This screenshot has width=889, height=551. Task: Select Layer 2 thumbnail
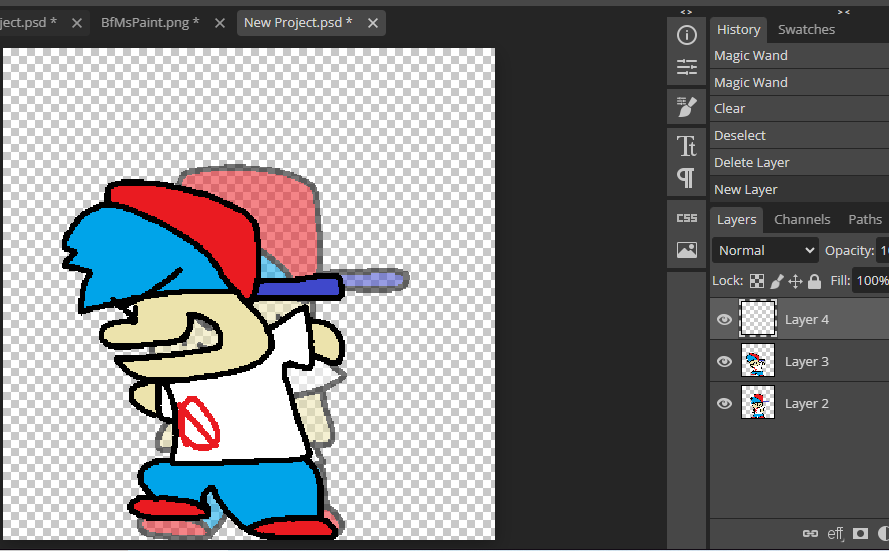pos(758,402)
